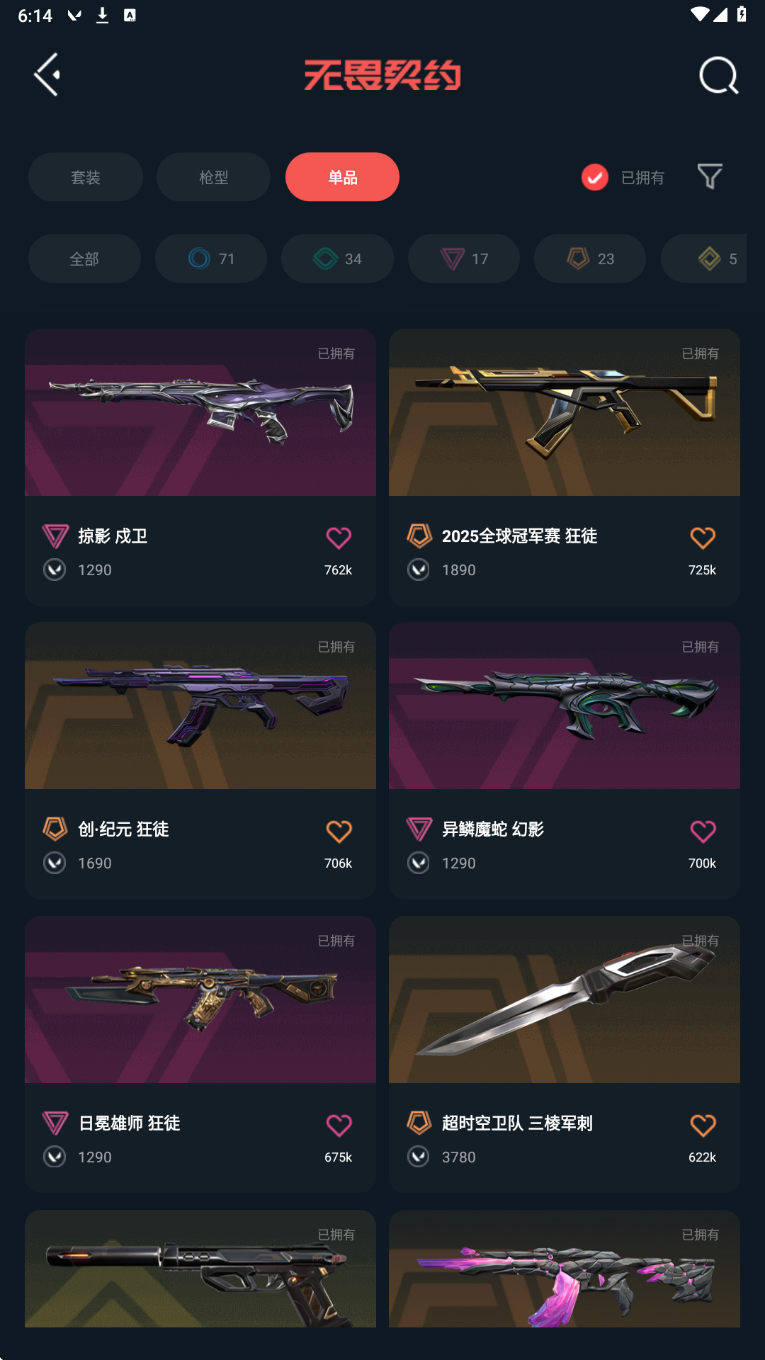Switch to the 枪型 tab

tap(214, 177)
